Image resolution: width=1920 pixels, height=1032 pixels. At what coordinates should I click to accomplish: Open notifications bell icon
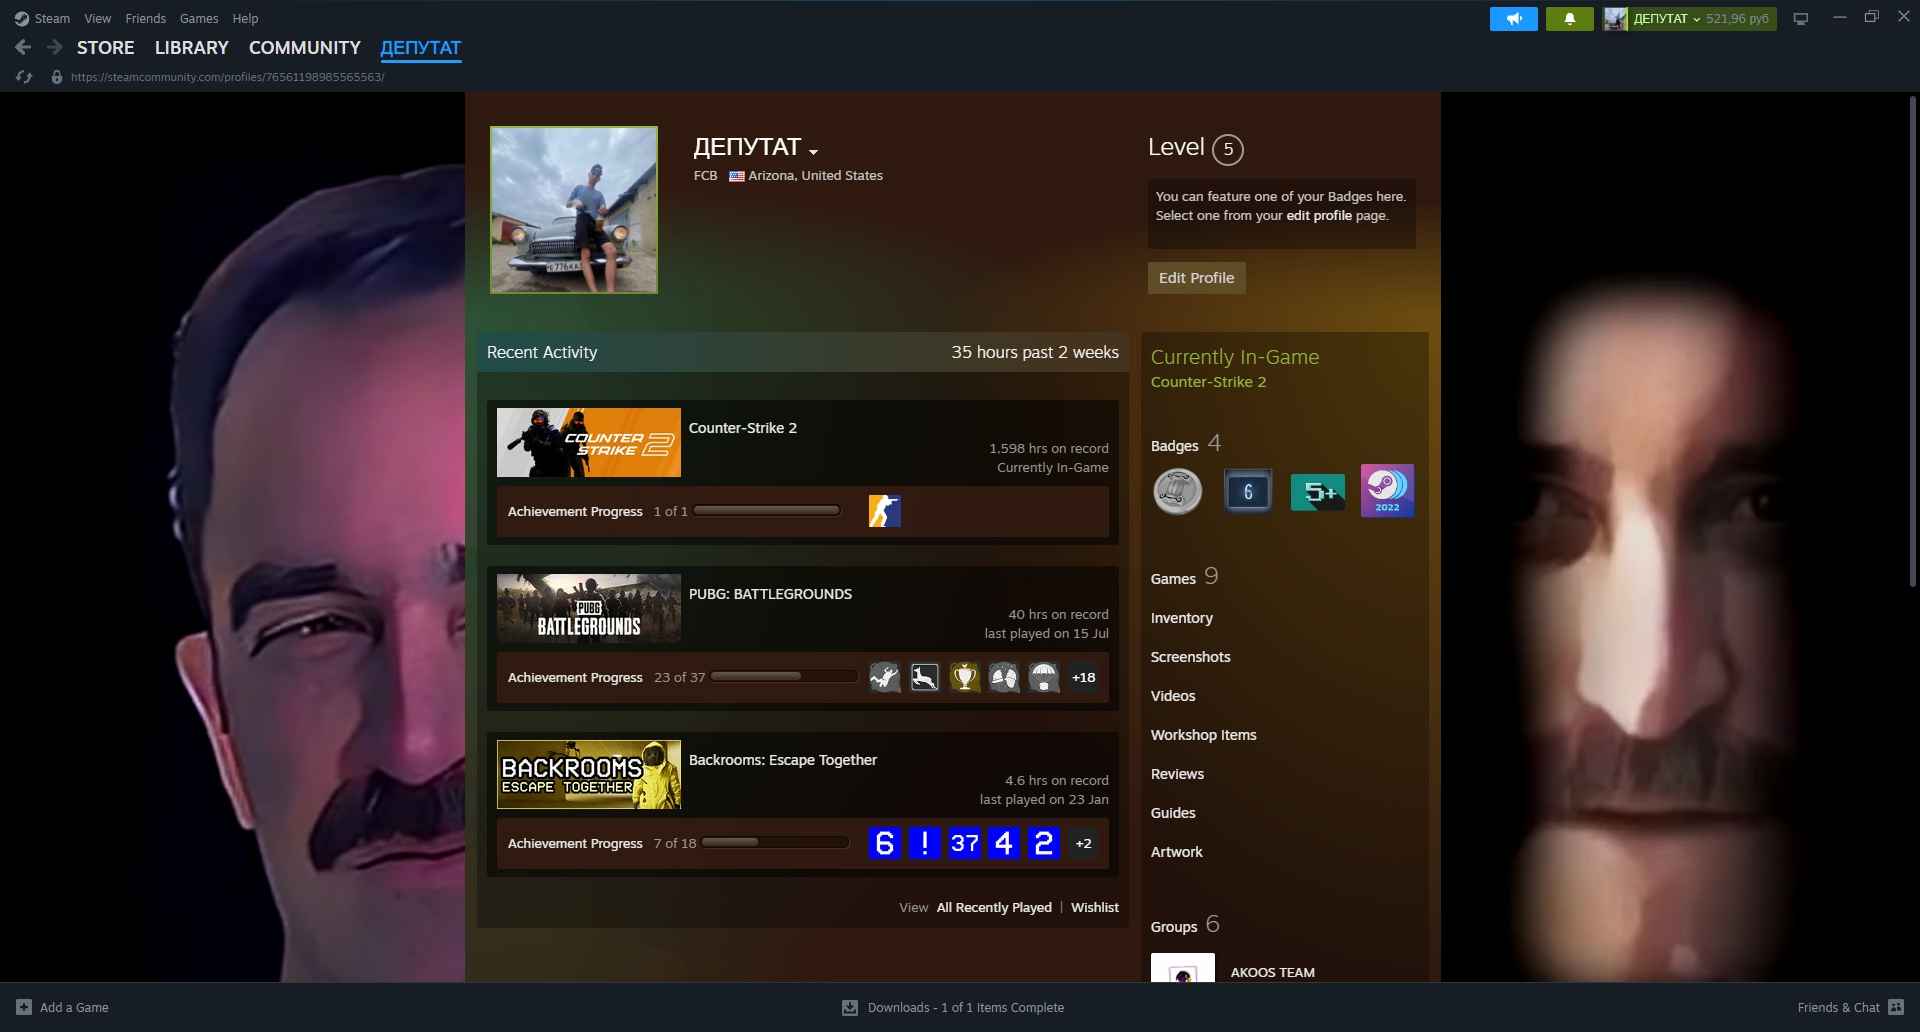tap(1570, 19)
